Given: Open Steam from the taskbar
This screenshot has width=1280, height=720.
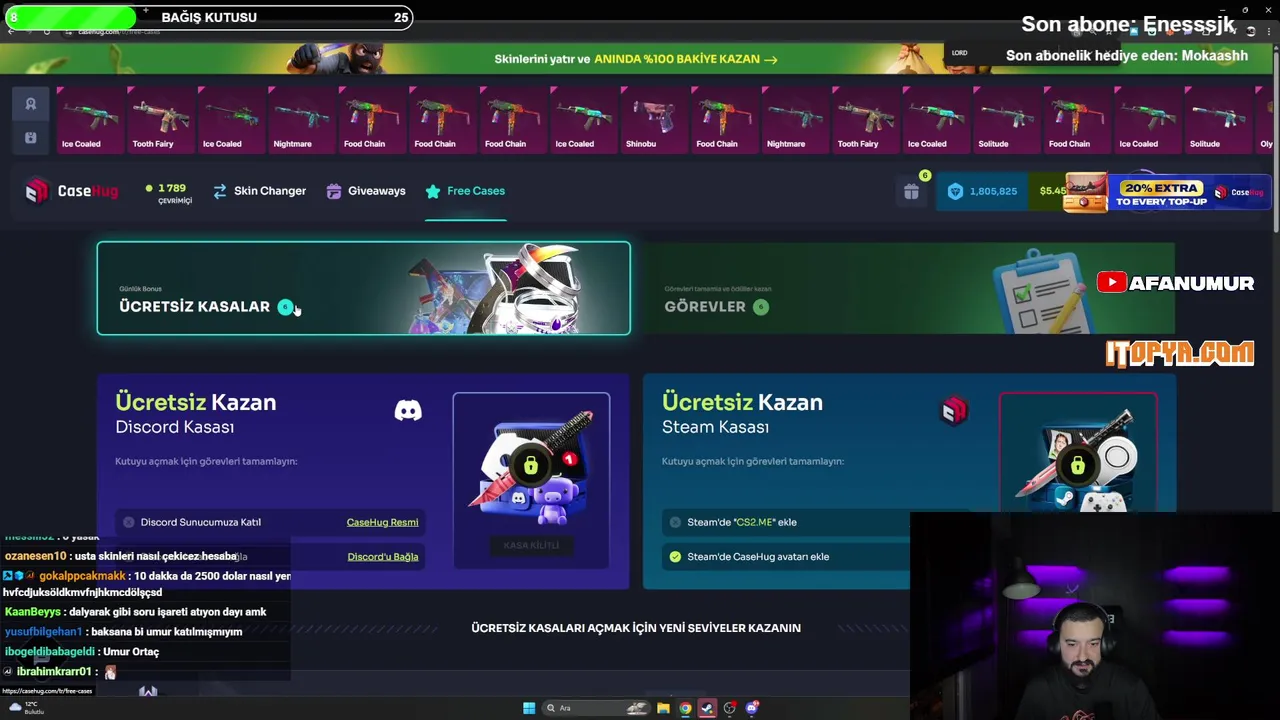Looking at the screenshot, I should click(707, 708).
